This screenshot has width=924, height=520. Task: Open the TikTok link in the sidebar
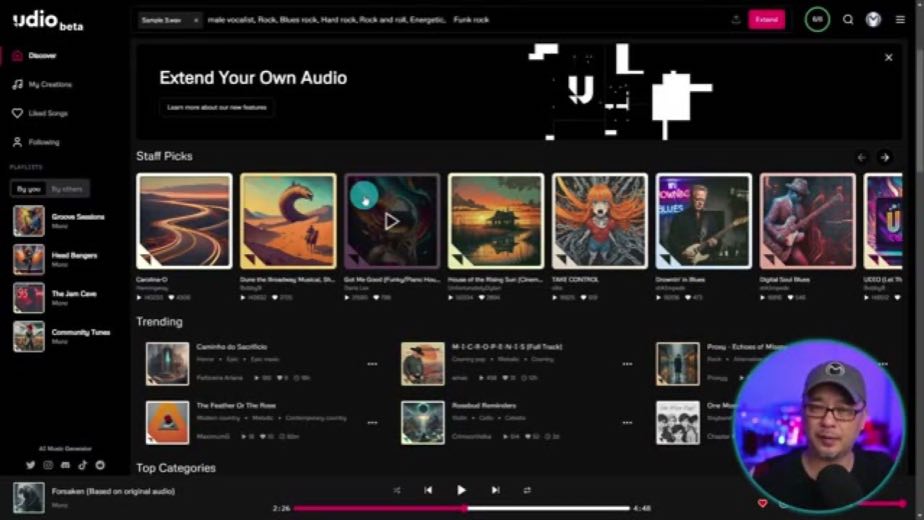[x=82, y=465]
